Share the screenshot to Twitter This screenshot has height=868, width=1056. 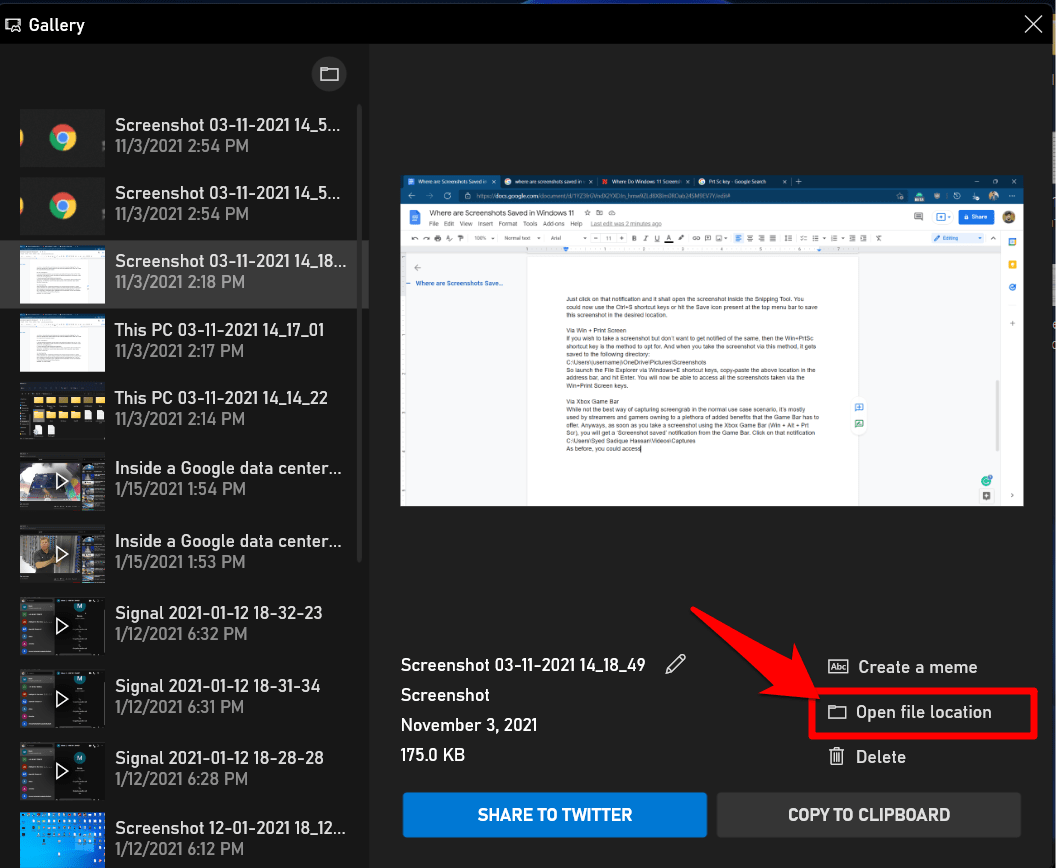click(x=554, y=815)
